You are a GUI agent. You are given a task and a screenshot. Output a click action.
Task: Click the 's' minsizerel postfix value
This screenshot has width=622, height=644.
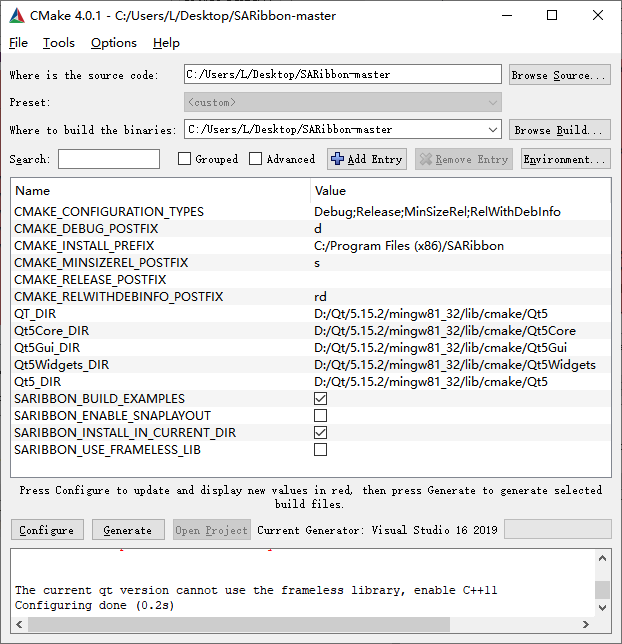point(317,262)
